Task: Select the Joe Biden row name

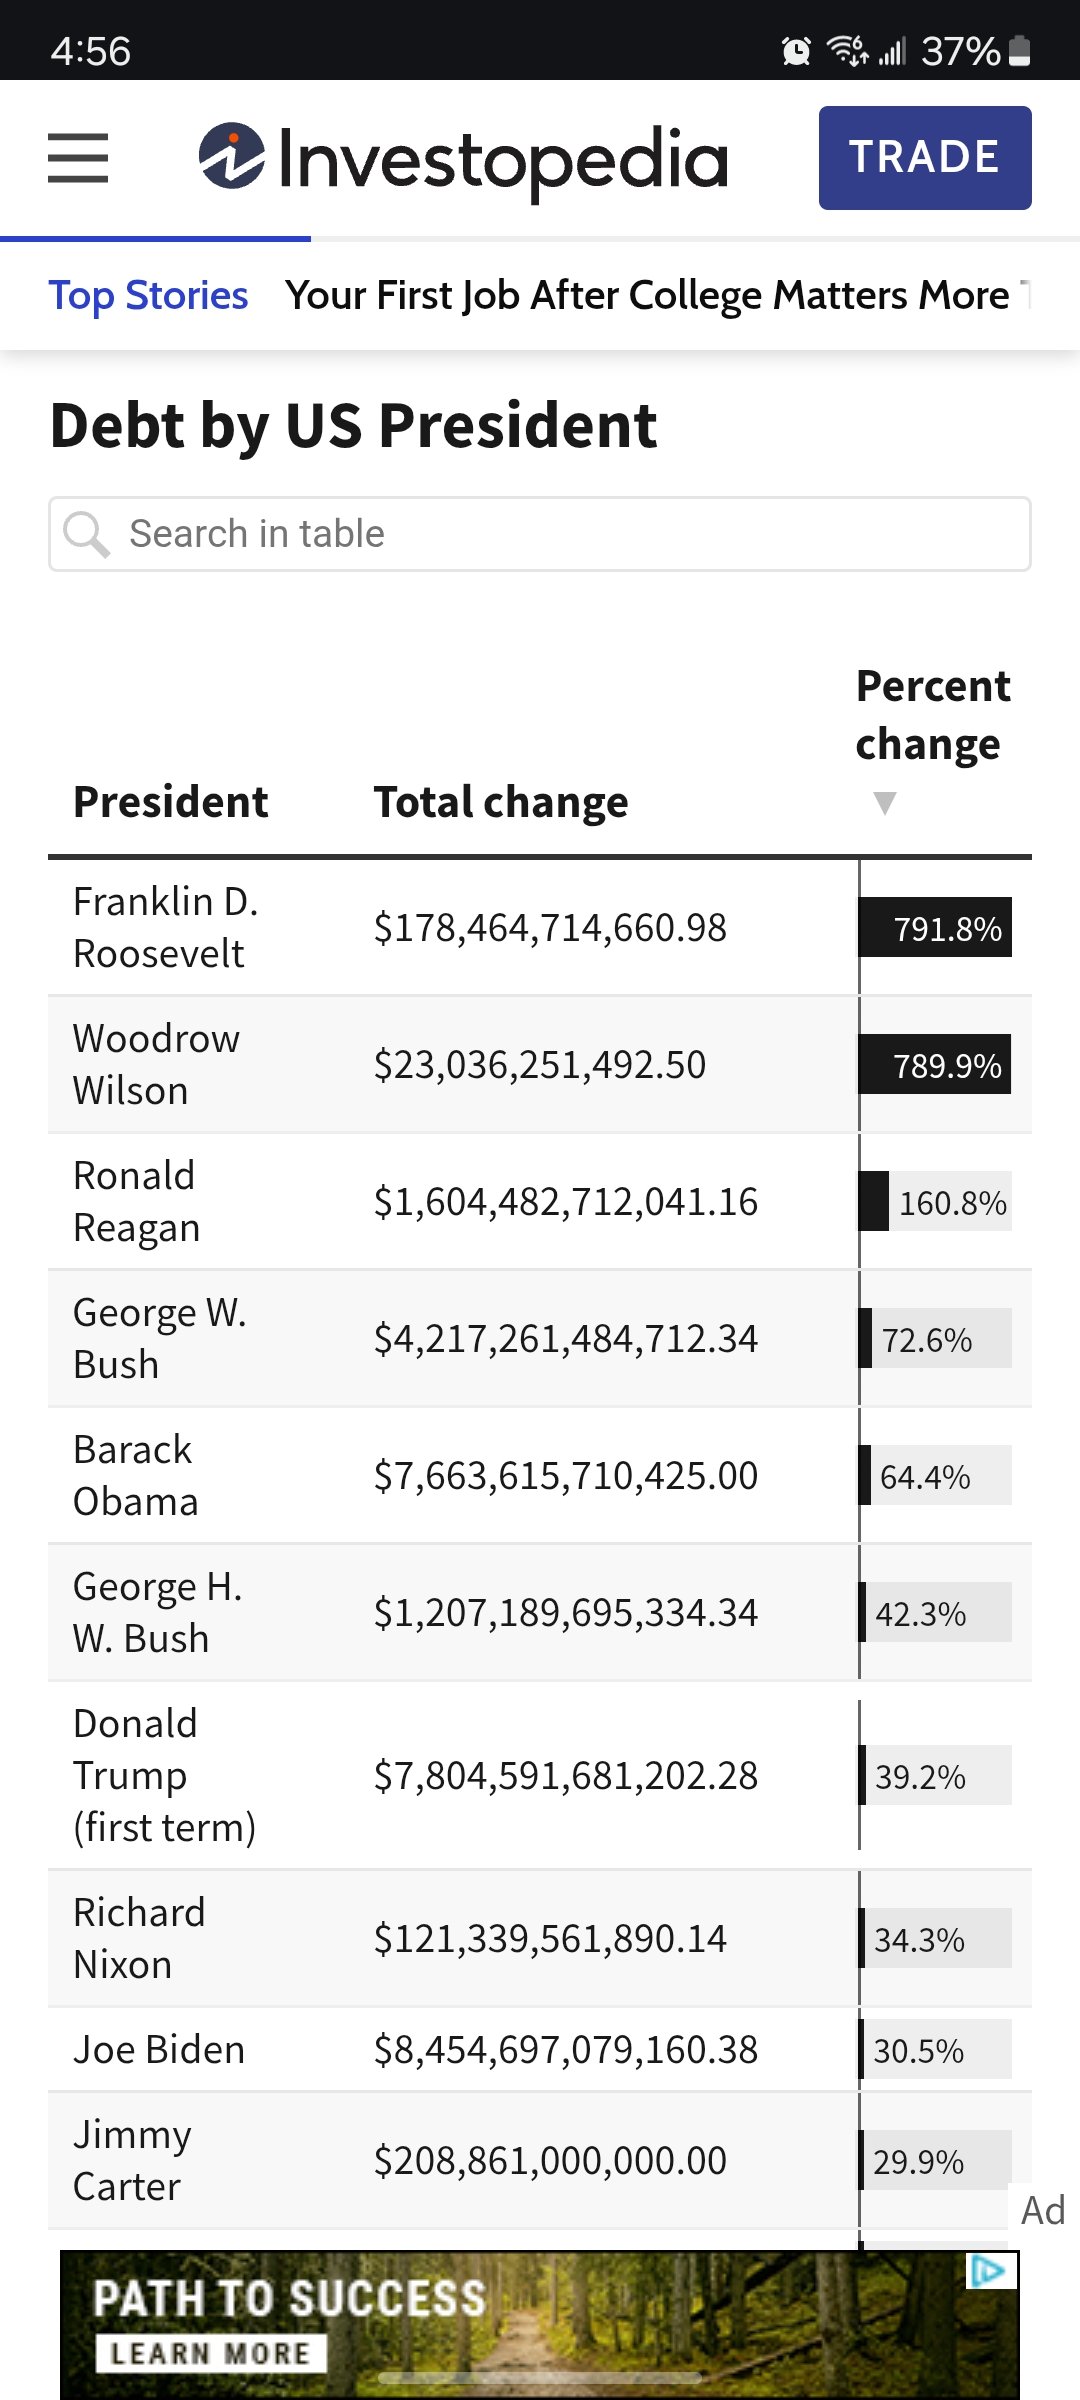Action: pos(159,2050)
